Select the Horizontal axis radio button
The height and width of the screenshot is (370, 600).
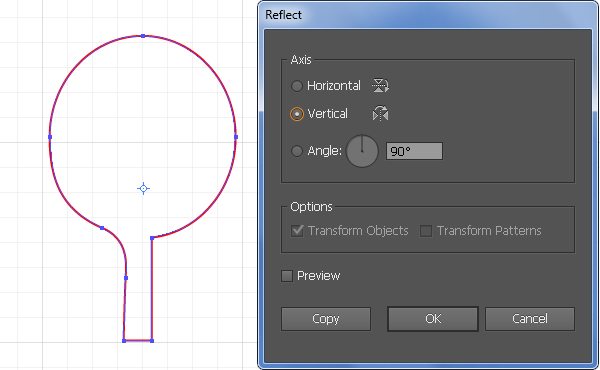pyautogui.click(x=297, y=86)
